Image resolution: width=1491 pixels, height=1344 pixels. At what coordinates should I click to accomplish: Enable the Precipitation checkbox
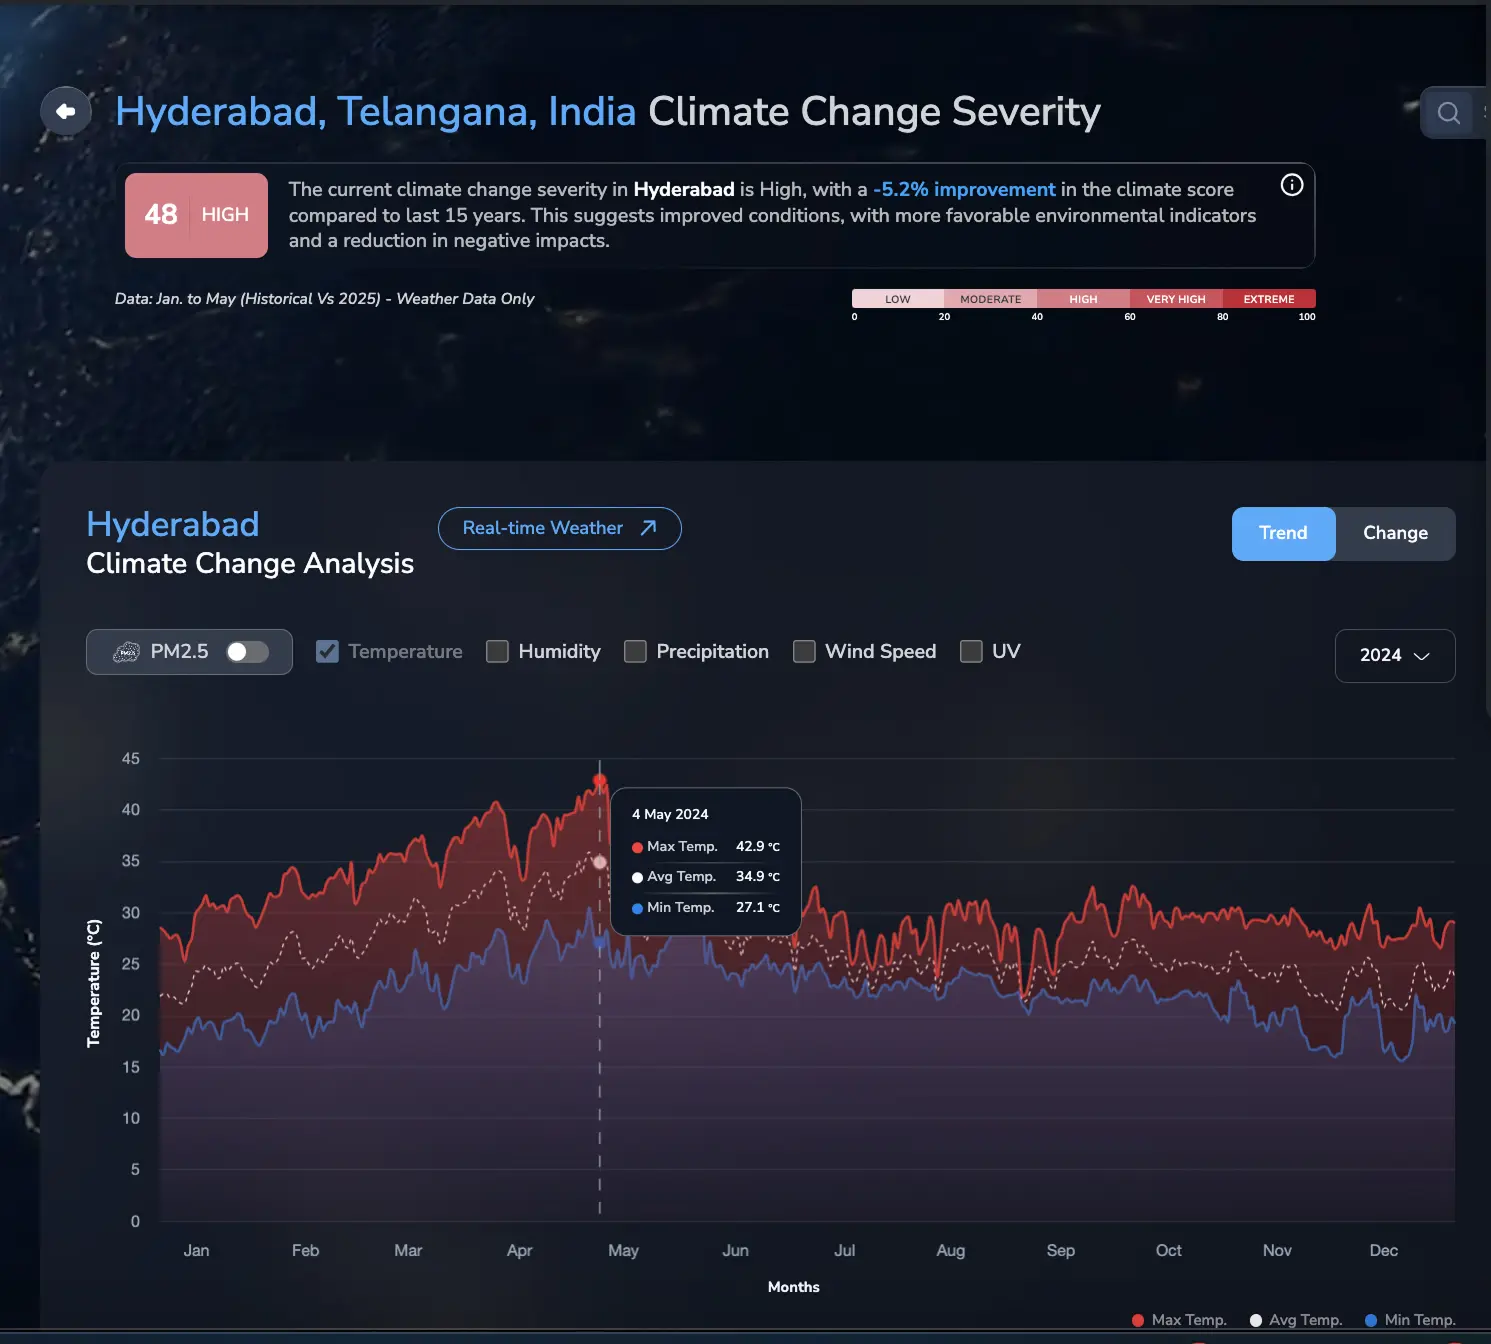(635, 652)
